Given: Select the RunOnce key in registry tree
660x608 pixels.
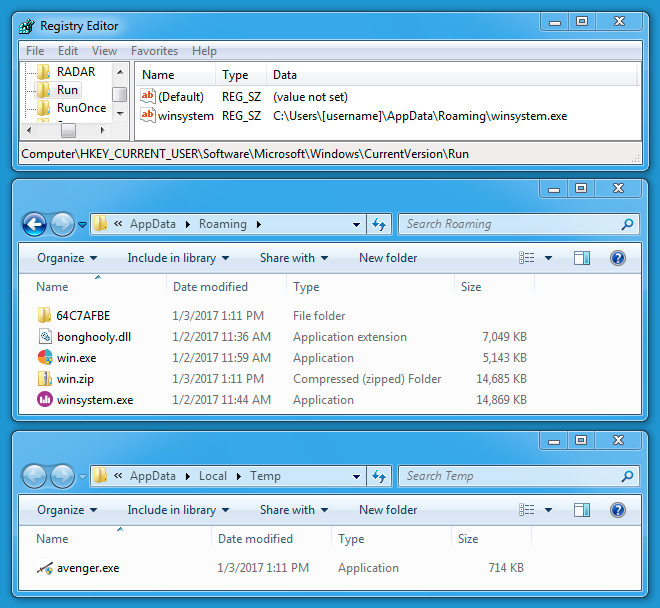Looking at the screenshot, I should (81, 108).
